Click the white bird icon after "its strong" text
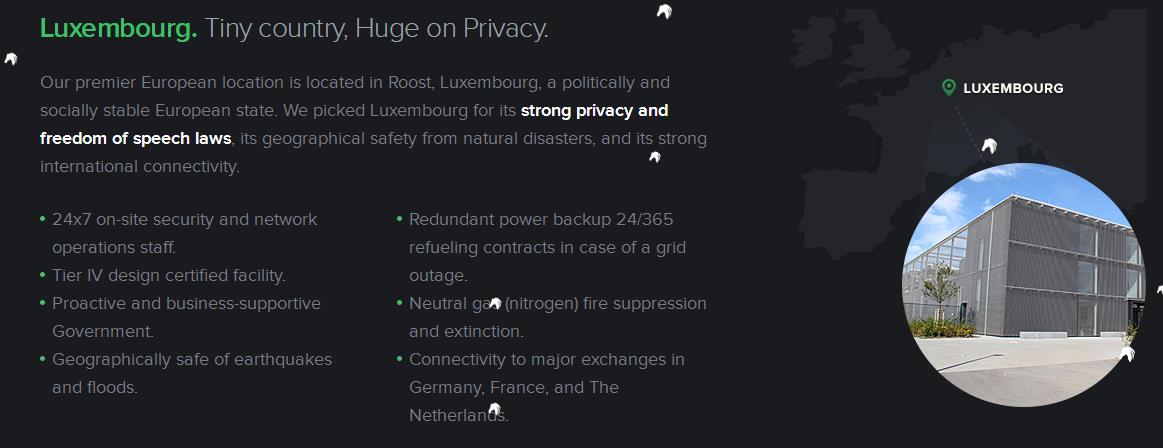The image size is (1163, 448). tap(655, 156)
